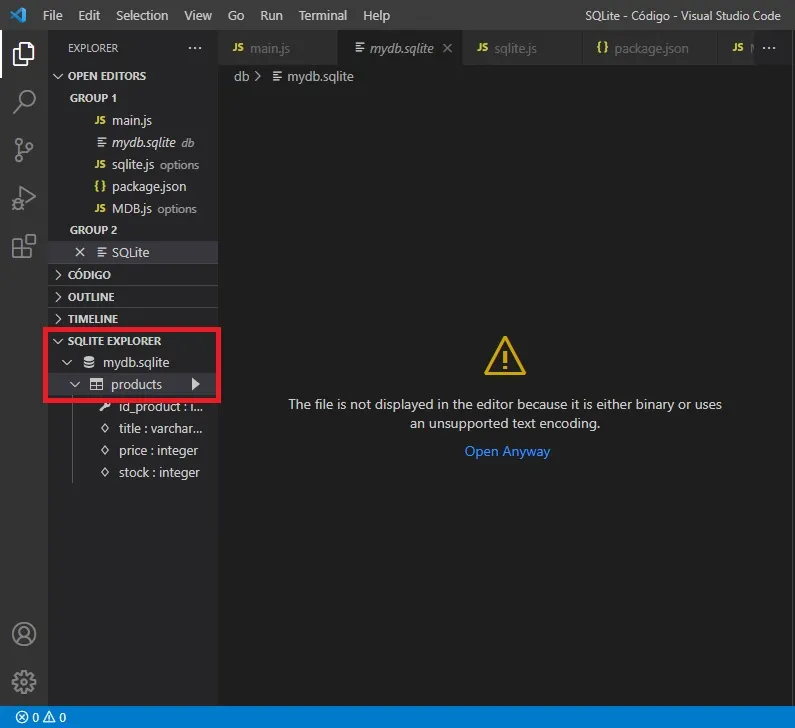Close the SQLite editor in Group 2
This screenshot has width=795, height=728.
click(x=80, y=252)
